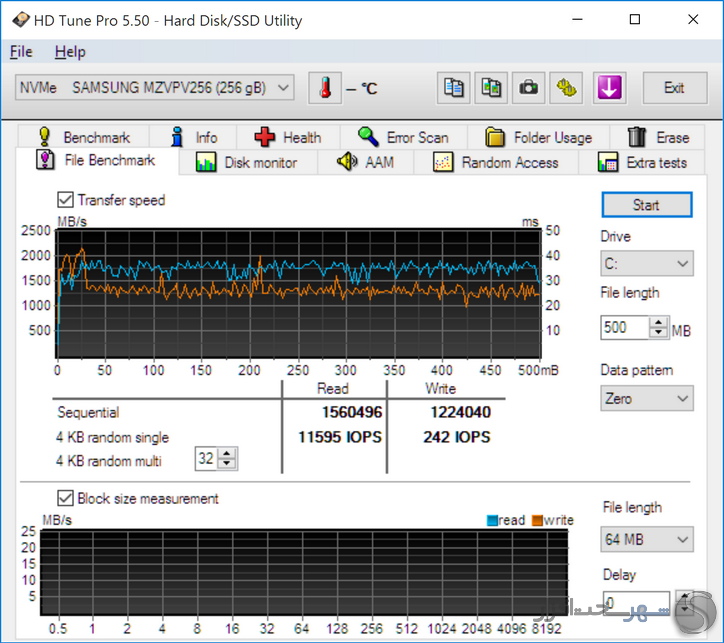Click the Disk monitor chart icon
The width and height of the screenshot is (724, 643).
(206, 162)
